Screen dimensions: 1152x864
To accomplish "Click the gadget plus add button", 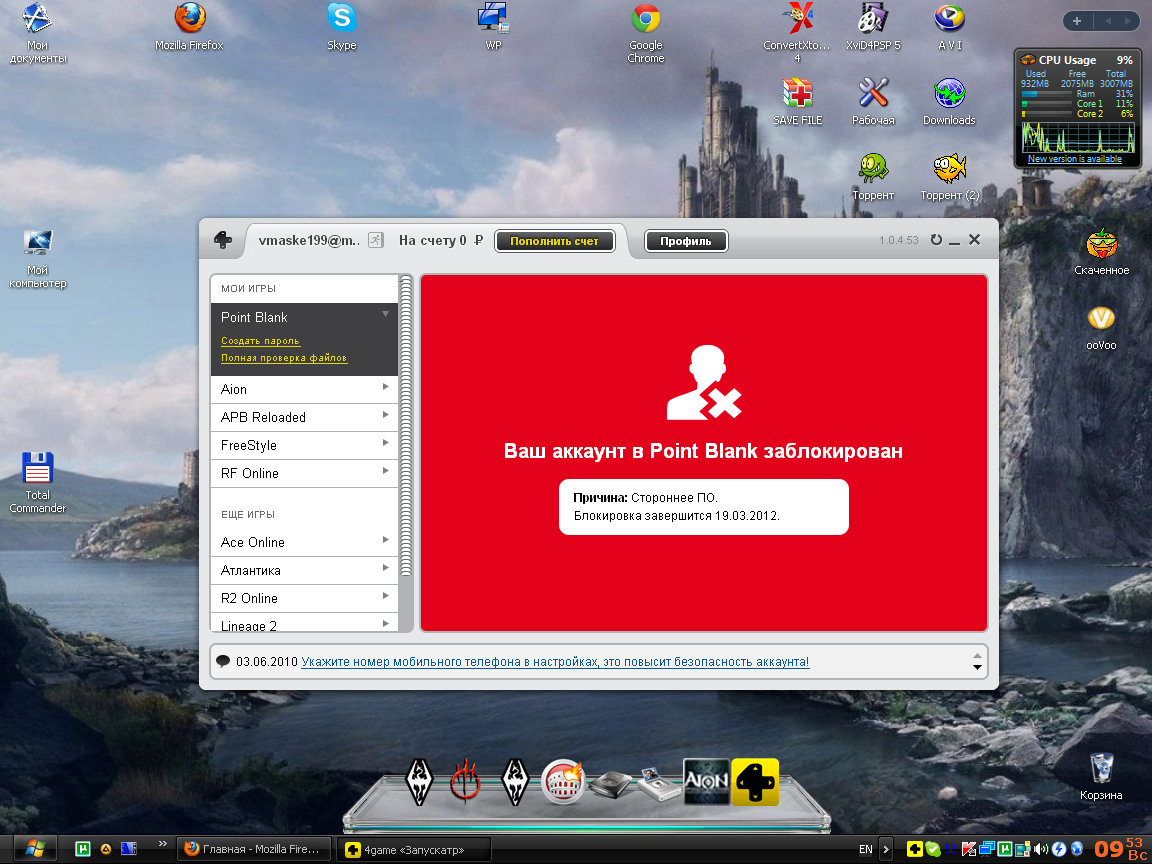I will [x=1076, y=21].
